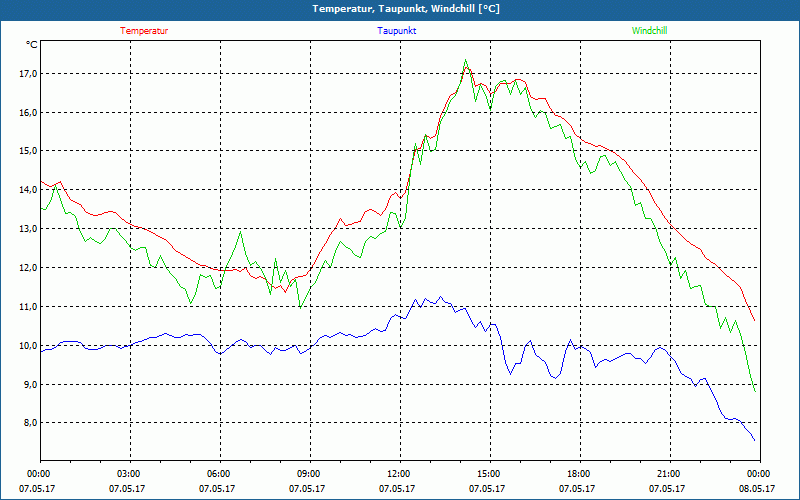
Task: Click the 18:00 time axis label
Action: (x=578, y=474)
